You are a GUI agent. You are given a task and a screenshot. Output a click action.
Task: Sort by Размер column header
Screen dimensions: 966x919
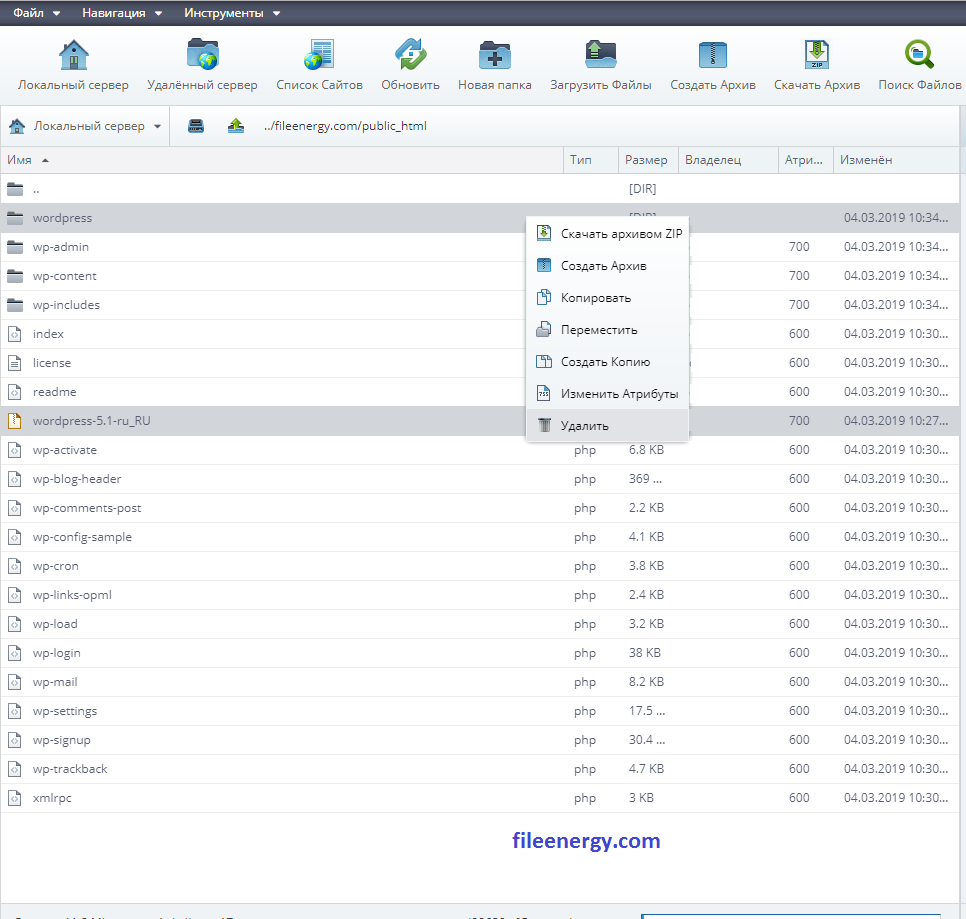pos(646,160)
